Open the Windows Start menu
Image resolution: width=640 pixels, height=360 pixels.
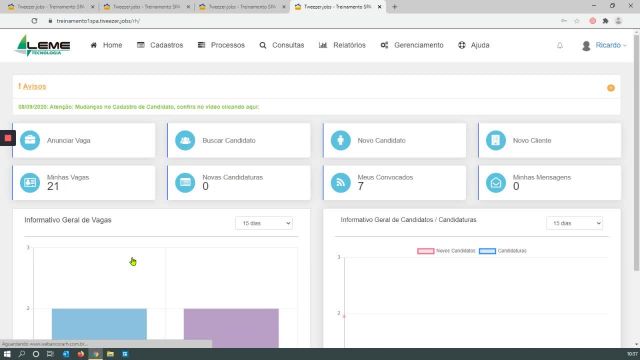(x=7, y=354)
